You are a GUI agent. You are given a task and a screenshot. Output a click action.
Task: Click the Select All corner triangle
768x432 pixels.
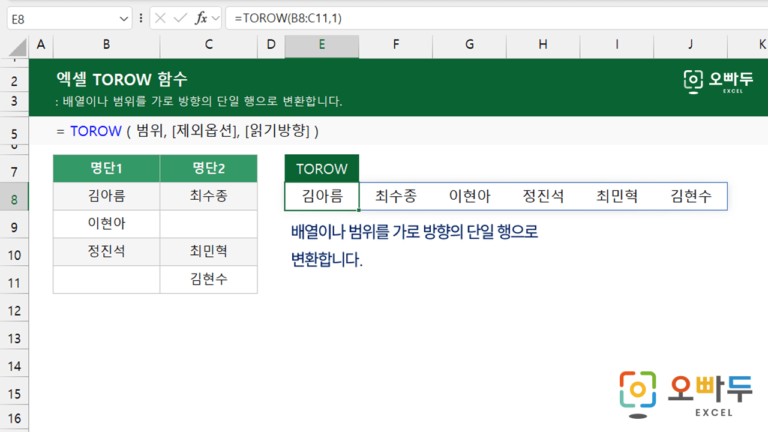[x=18, y=48]
